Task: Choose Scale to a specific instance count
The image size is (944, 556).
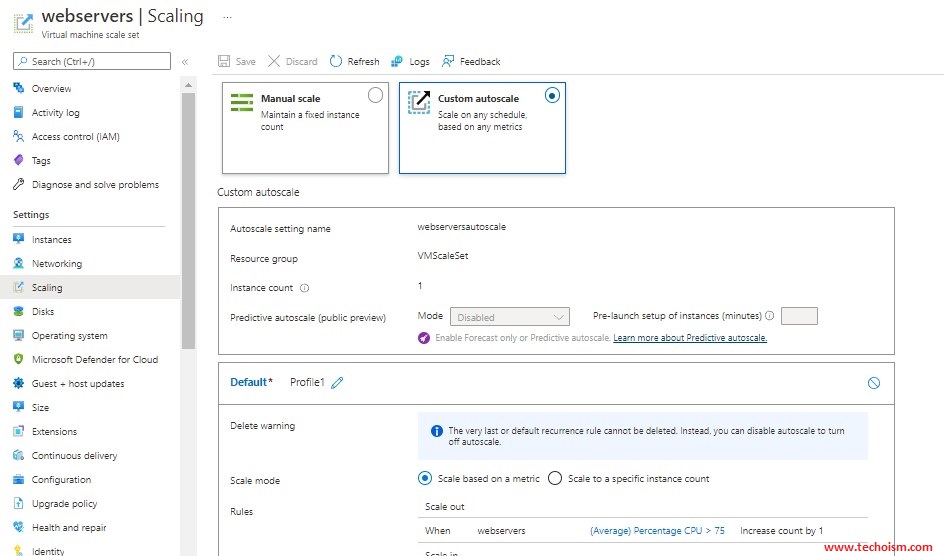Action: [x=555, y=478]
